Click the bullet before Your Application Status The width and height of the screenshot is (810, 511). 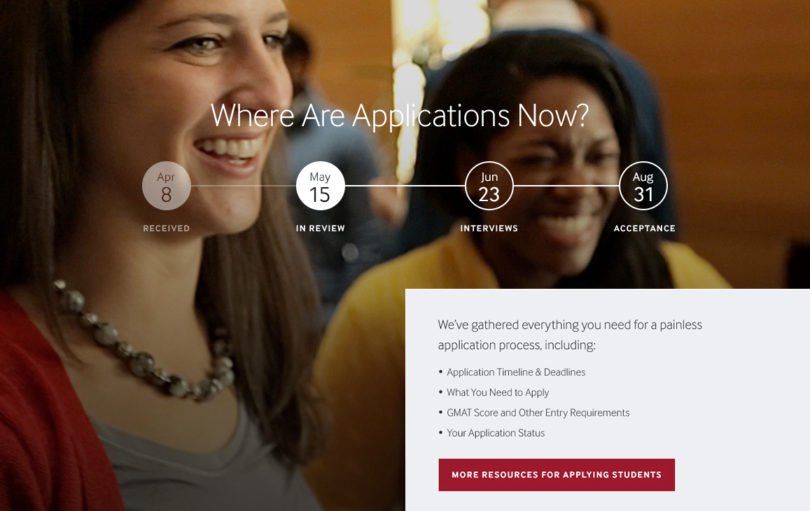click(441, 432)
